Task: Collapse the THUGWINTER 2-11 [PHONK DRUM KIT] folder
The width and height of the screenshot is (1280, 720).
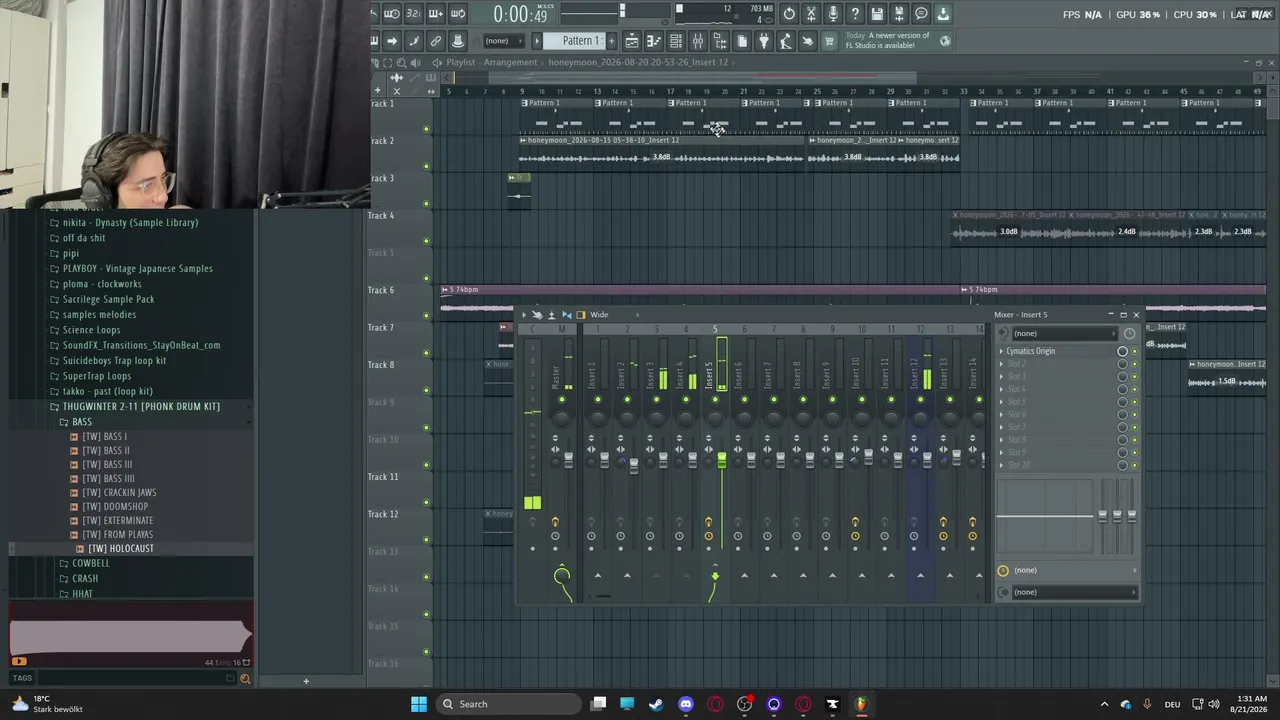Action: (x=141, y=407)
